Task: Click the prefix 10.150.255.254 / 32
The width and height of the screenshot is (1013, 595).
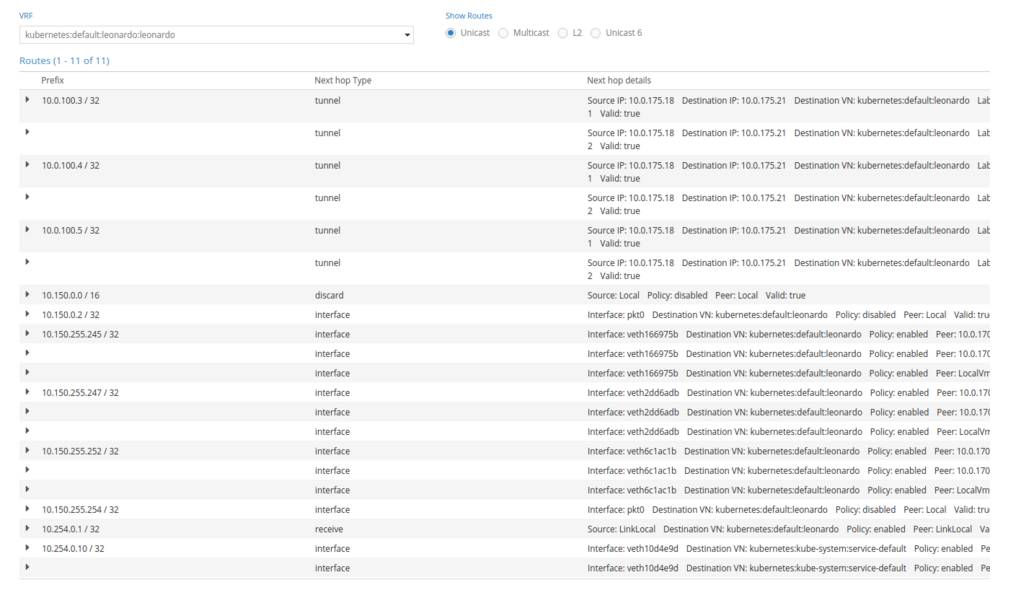Action: (x=80, y=510)
